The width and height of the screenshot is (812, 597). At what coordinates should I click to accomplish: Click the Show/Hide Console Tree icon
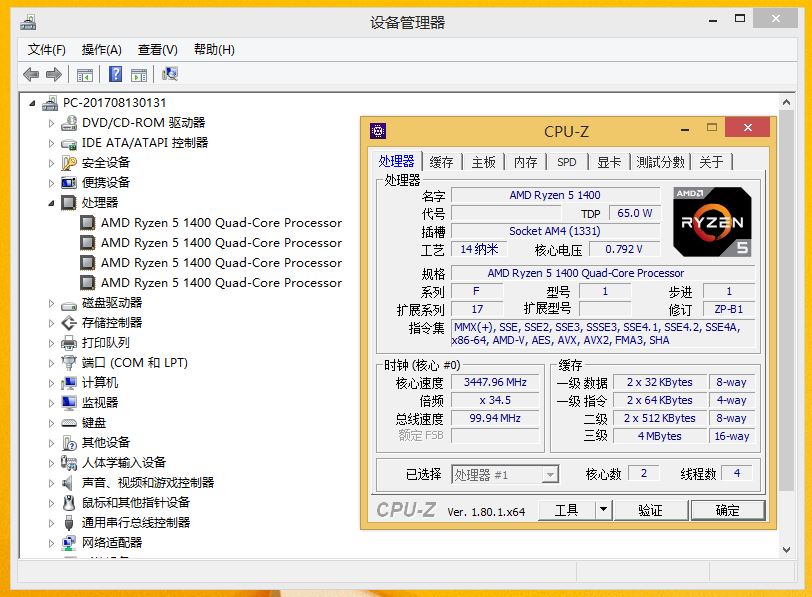[x=85, y=74]
